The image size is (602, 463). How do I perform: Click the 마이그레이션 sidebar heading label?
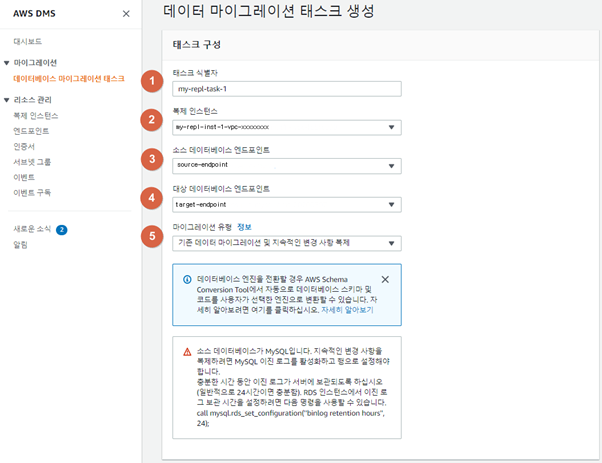pos(35,63)
